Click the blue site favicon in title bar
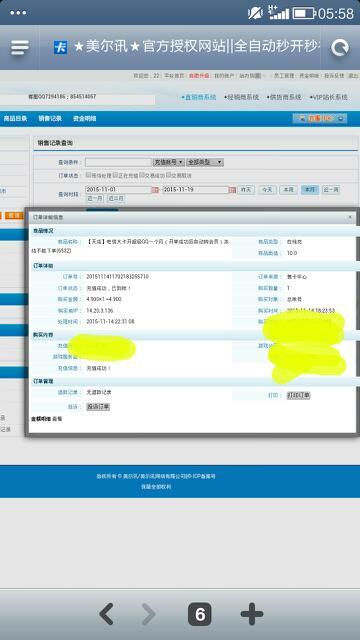Image resolution: width=360 pixels, height=640 pixels. (x=60, y=47)
